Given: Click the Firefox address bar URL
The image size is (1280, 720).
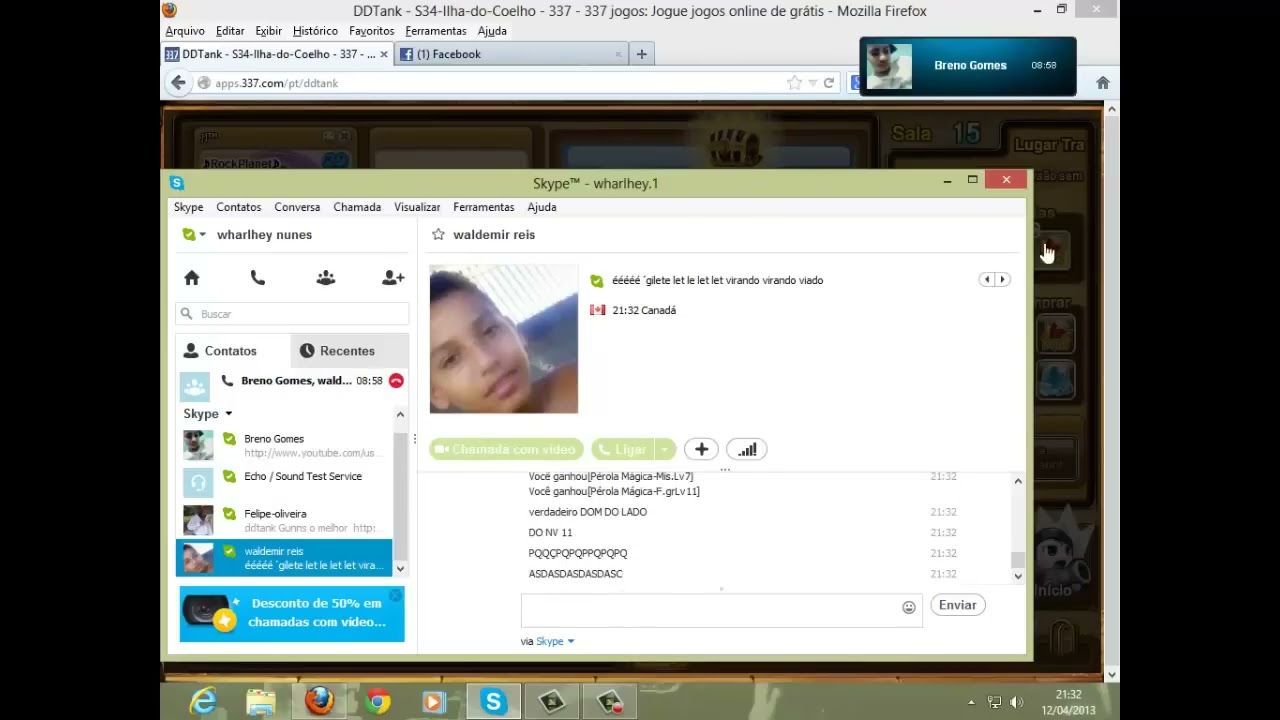Looking at the screenshot, I should (x=277, y=83).
